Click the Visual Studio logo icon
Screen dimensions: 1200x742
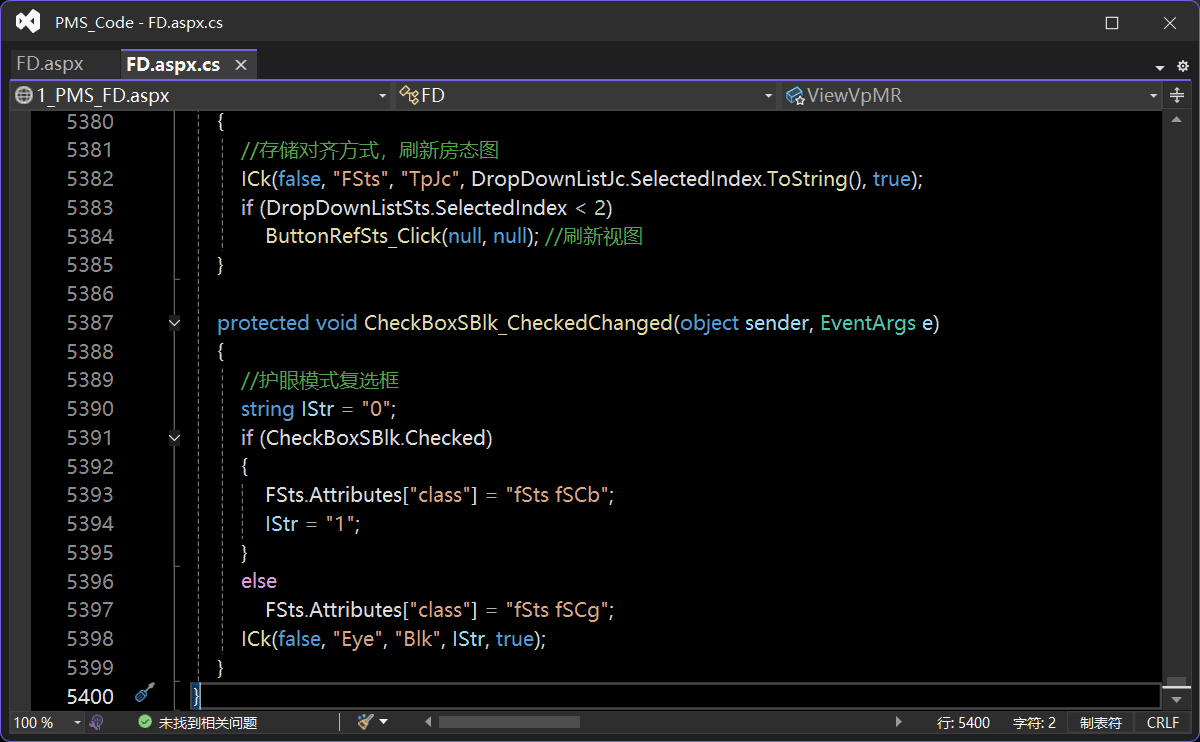(x=28, y=22)
